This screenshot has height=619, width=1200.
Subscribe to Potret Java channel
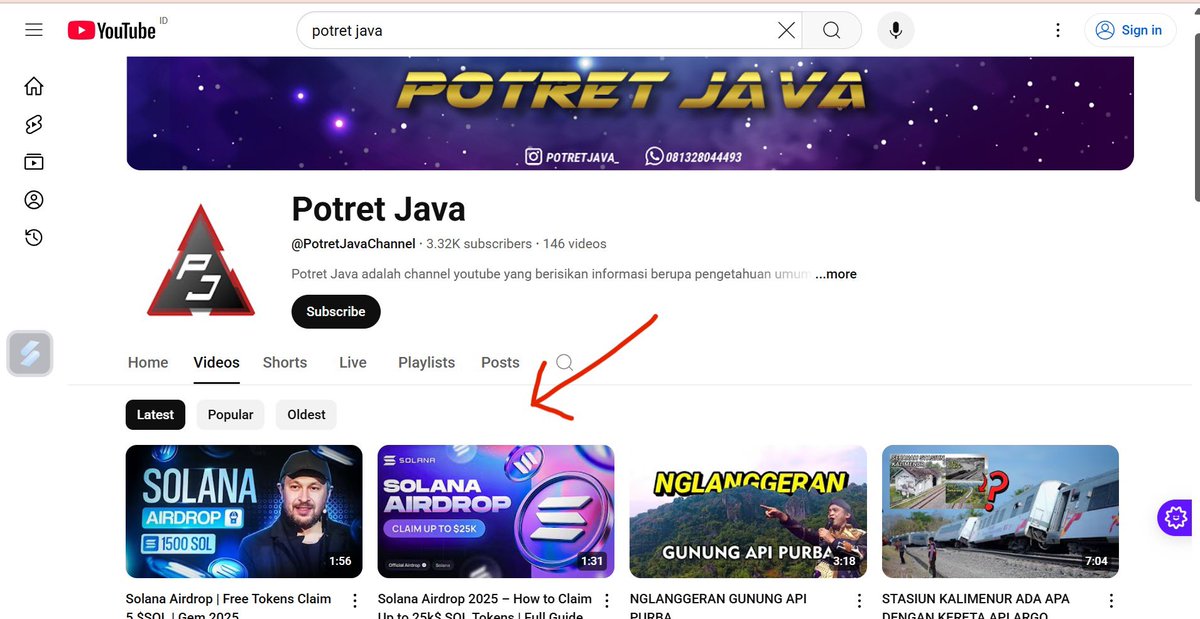pyautogui.click(x=336, y=311)
